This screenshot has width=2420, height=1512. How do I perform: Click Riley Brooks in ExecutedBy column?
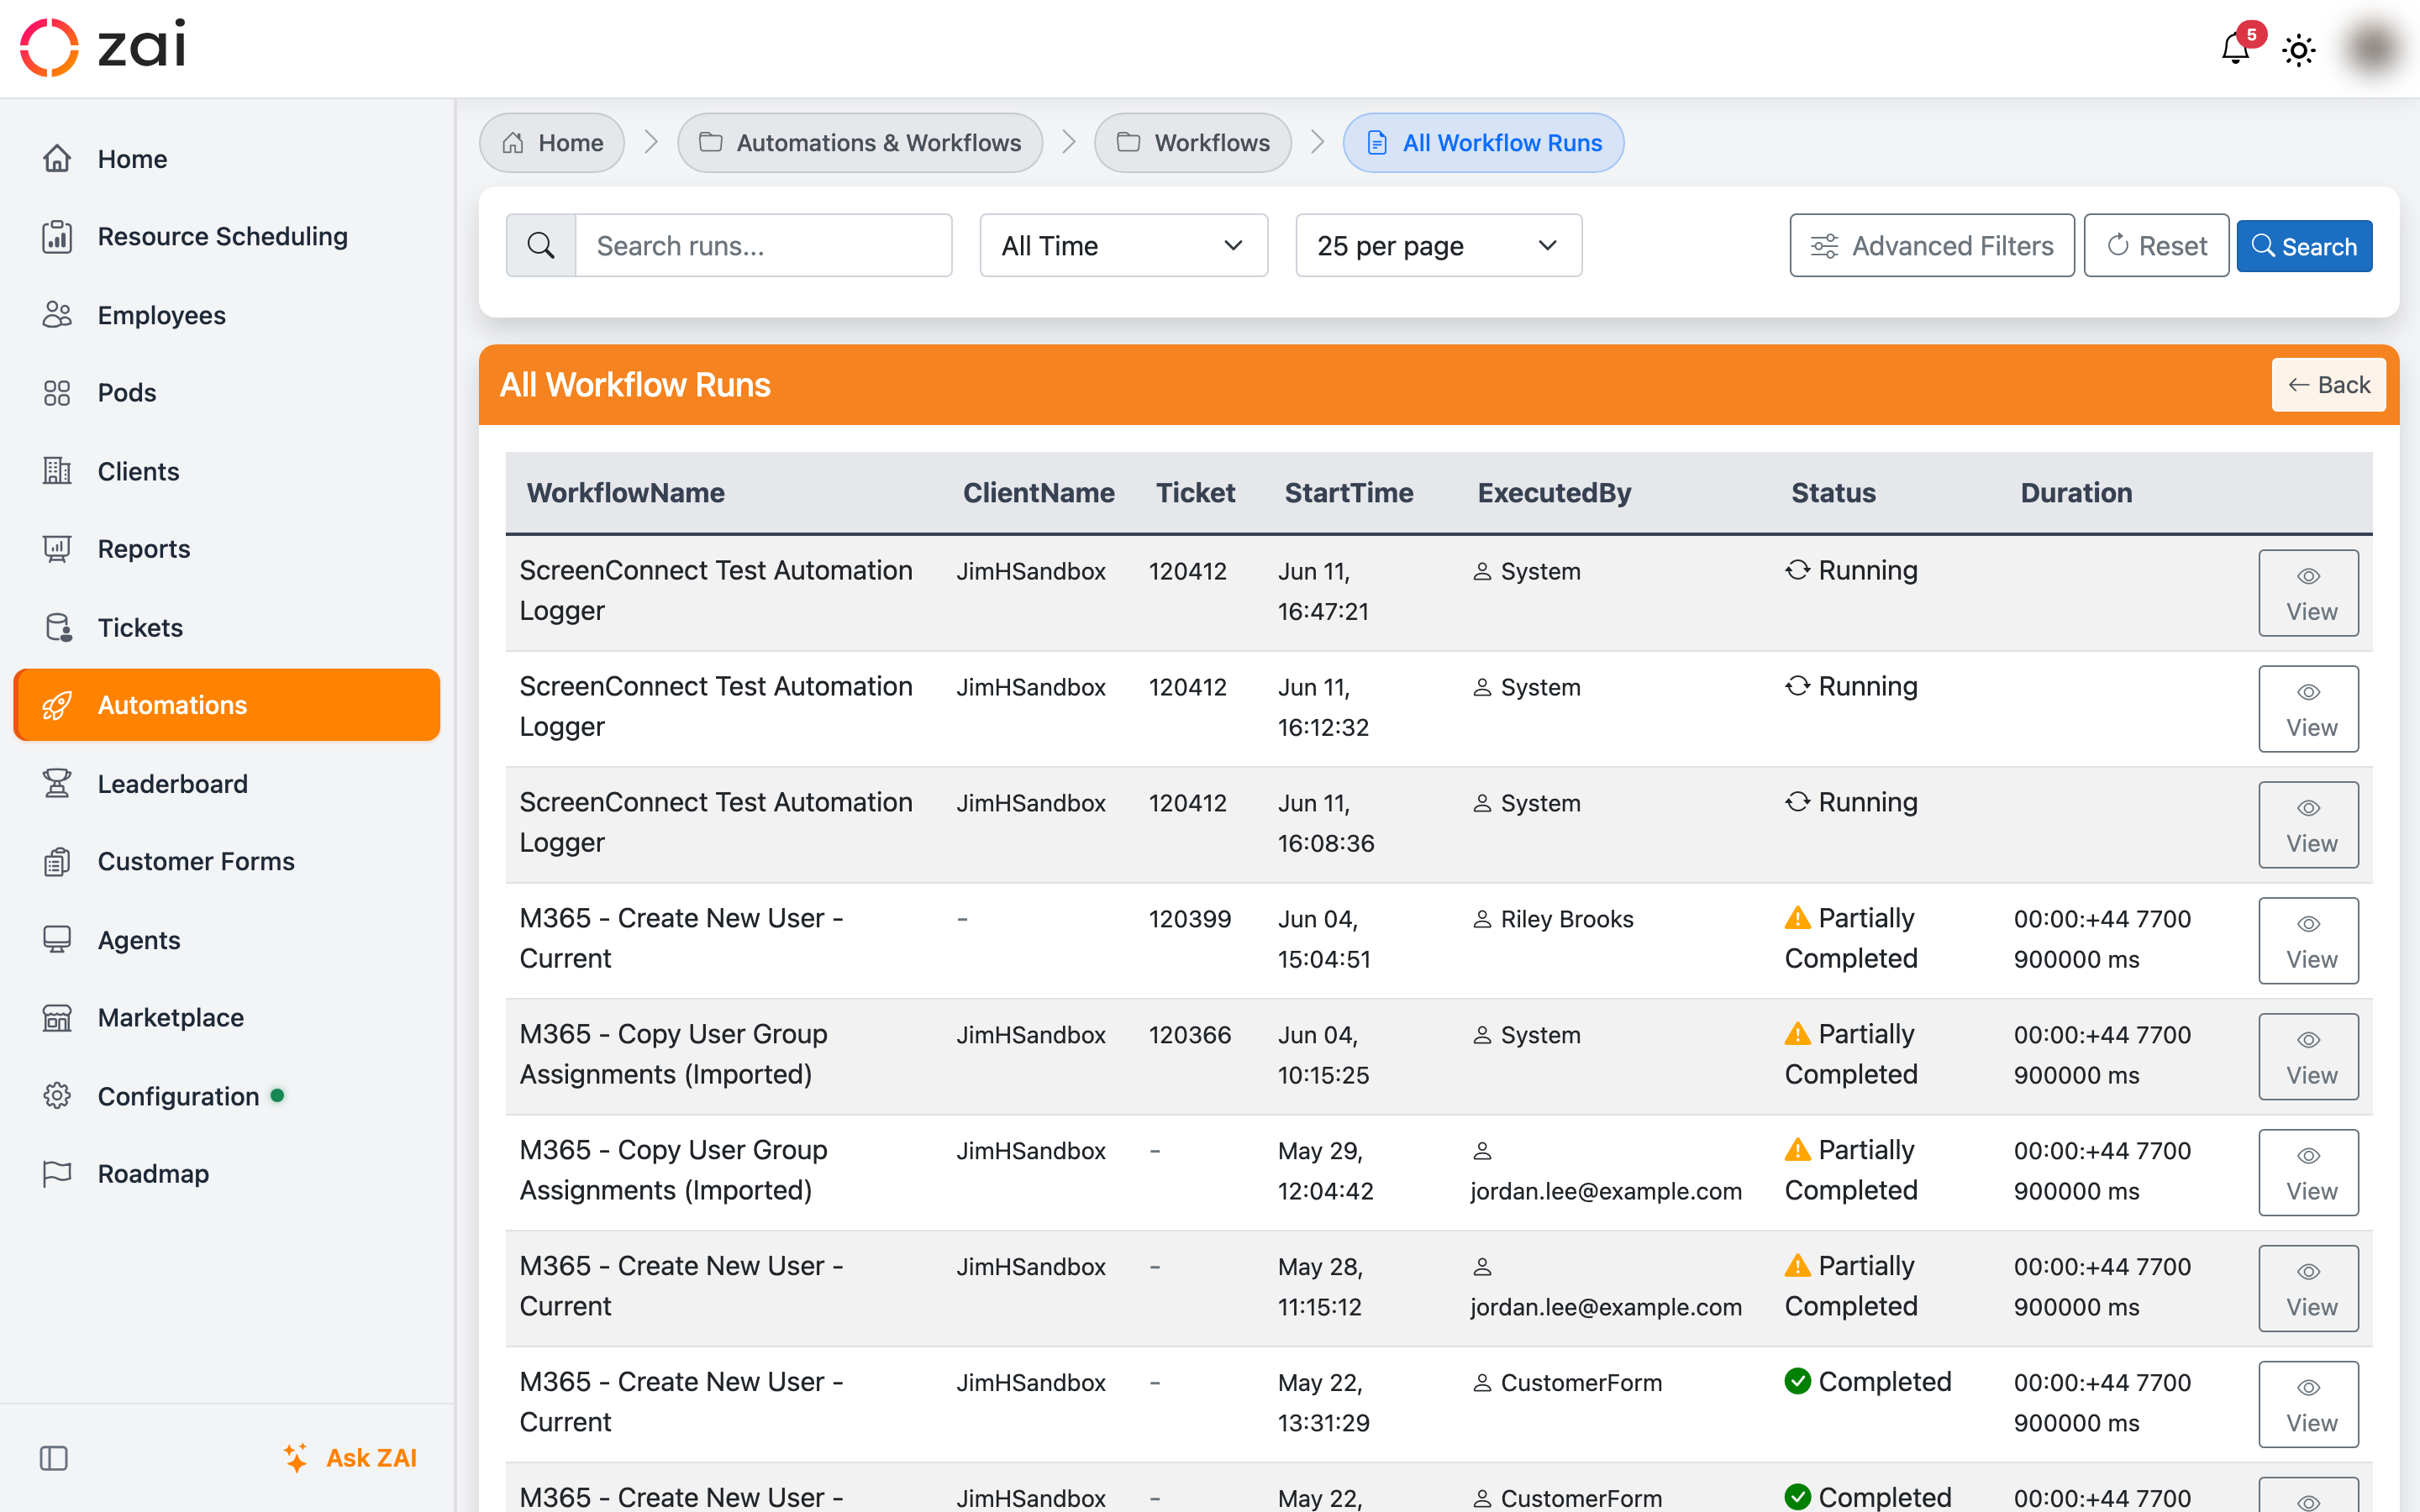click(x=1566, y=919)
